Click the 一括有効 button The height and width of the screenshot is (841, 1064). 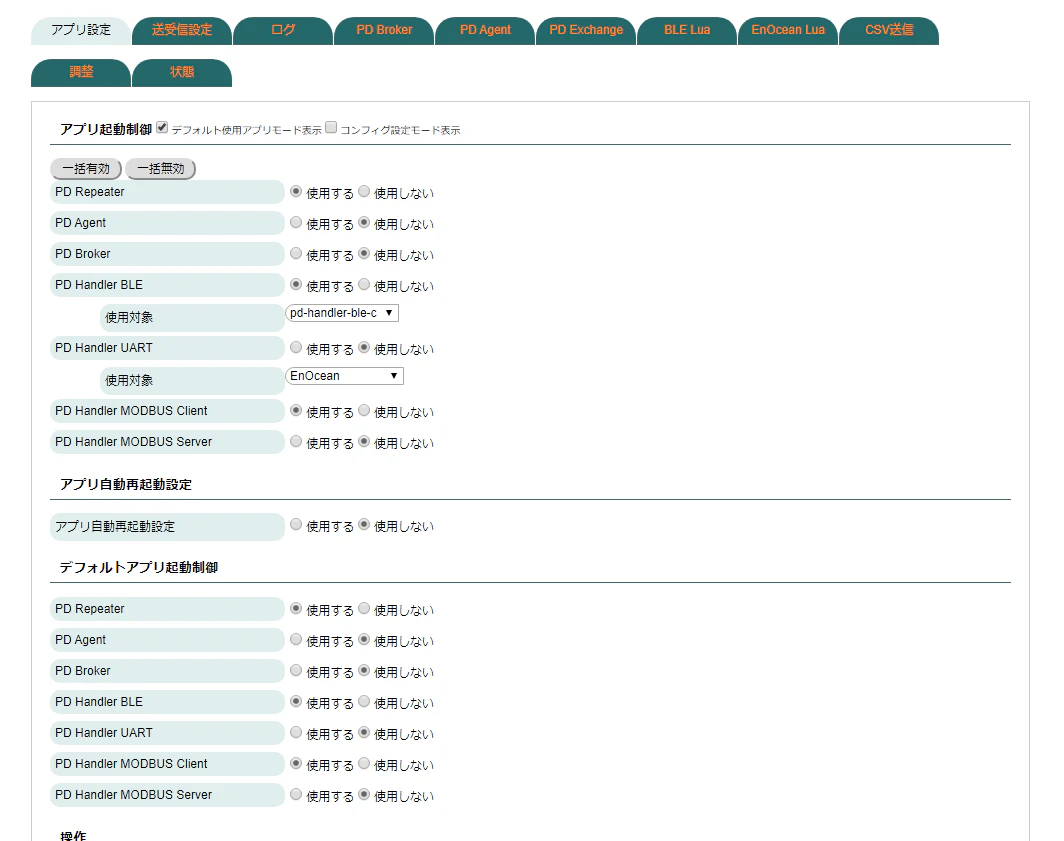click(x=86, y=168)
